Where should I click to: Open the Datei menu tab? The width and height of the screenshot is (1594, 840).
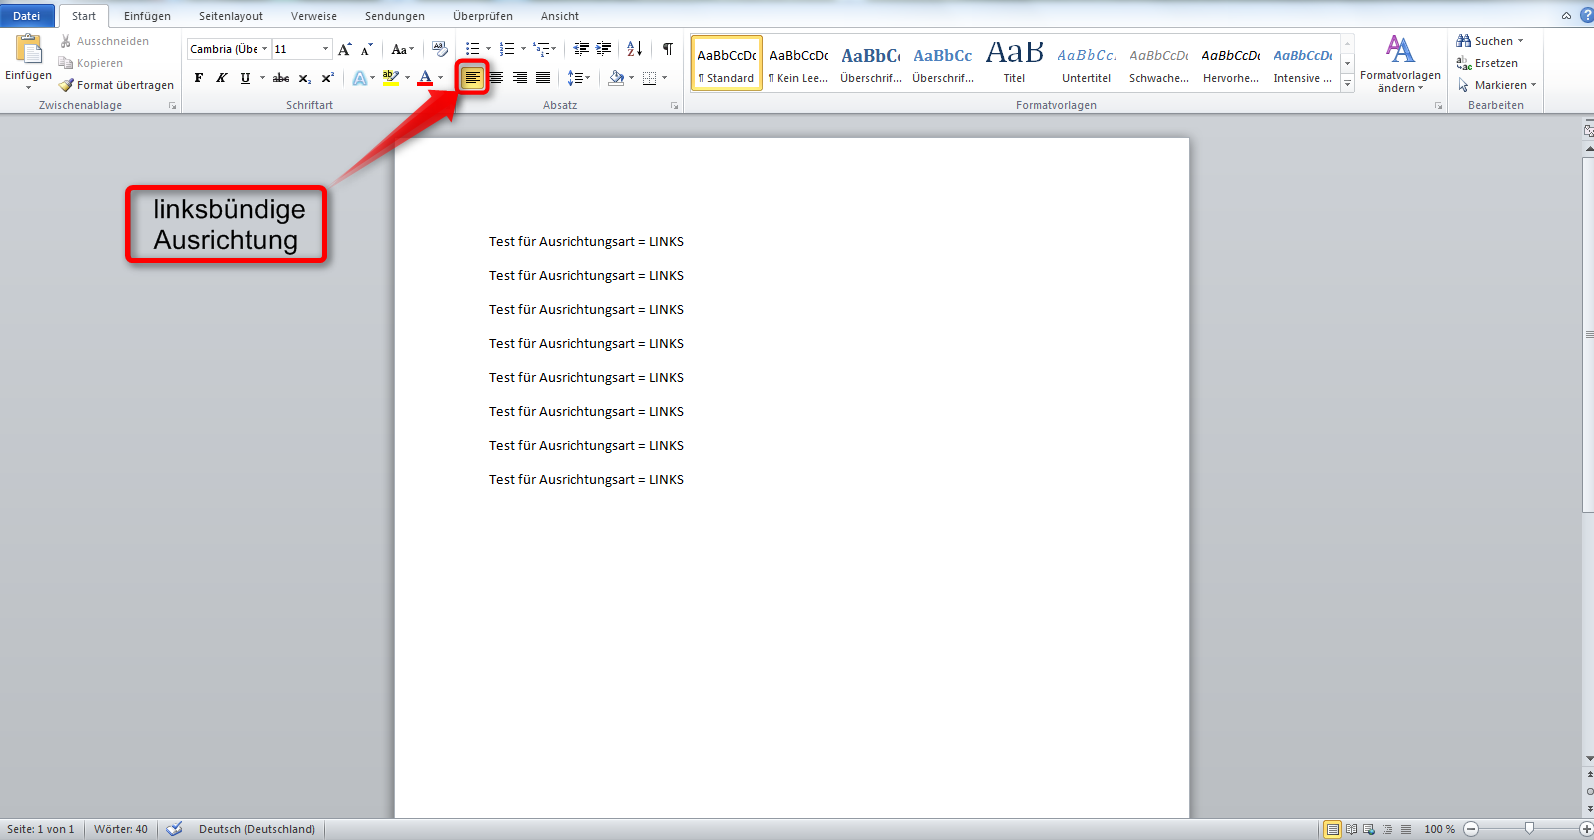pyautogui.click(x=27, y=16)
